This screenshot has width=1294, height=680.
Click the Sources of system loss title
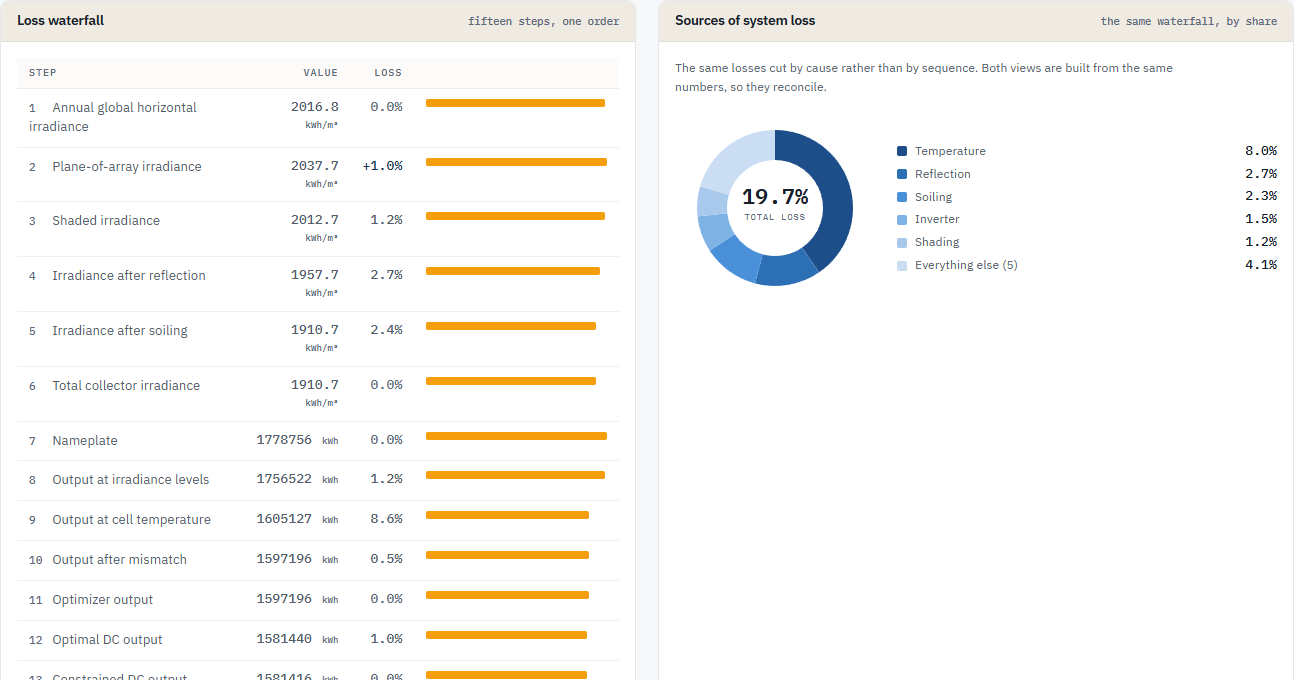745,20
